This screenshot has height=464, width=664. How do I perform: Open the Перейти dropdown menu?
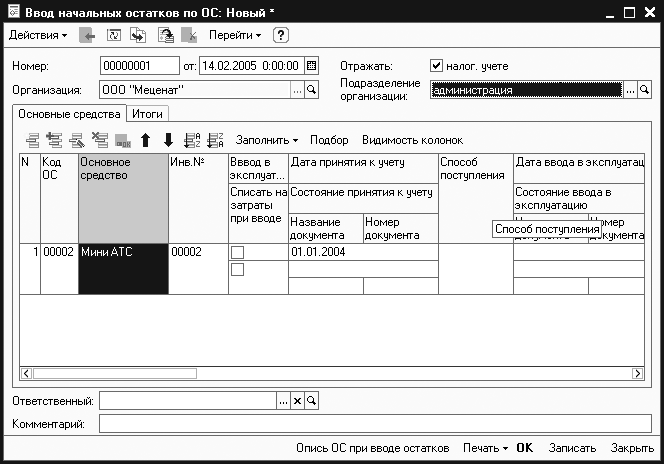tap(235, 35)
